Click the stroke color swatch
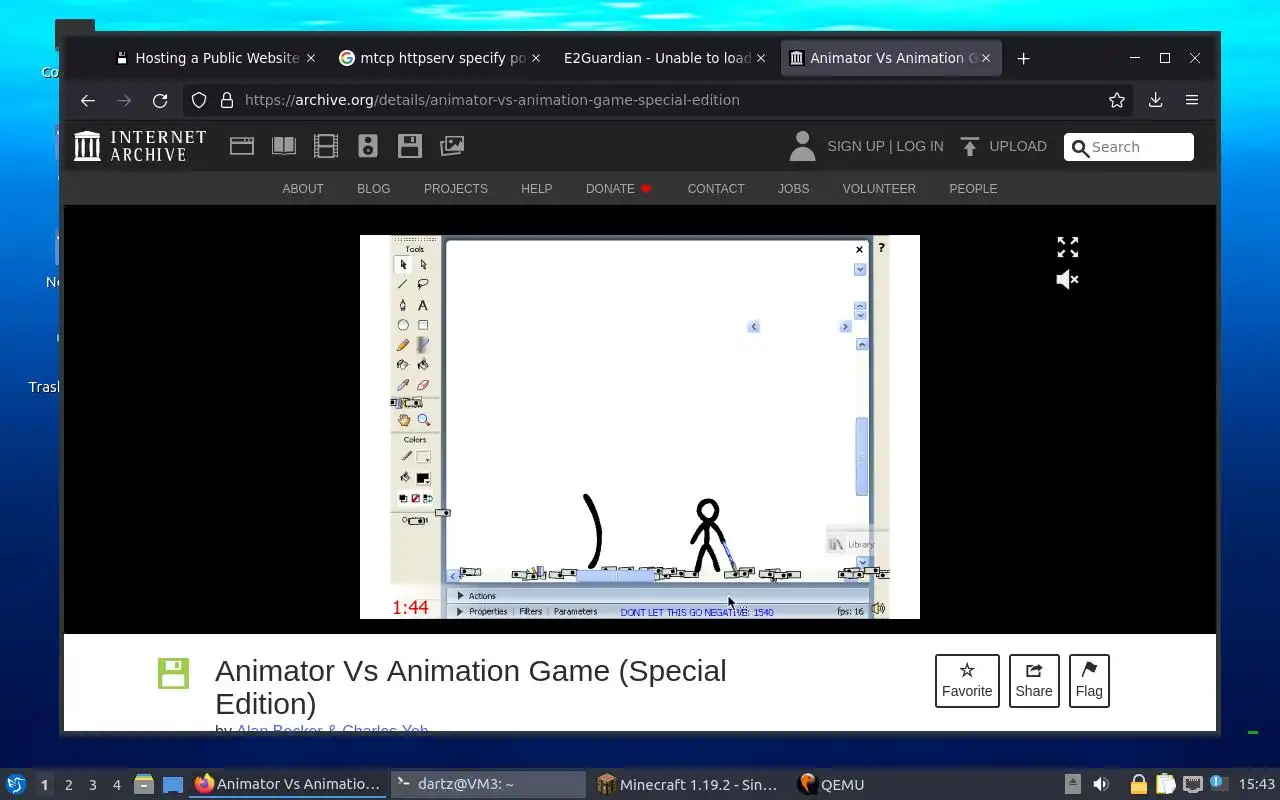 (423, 457)
